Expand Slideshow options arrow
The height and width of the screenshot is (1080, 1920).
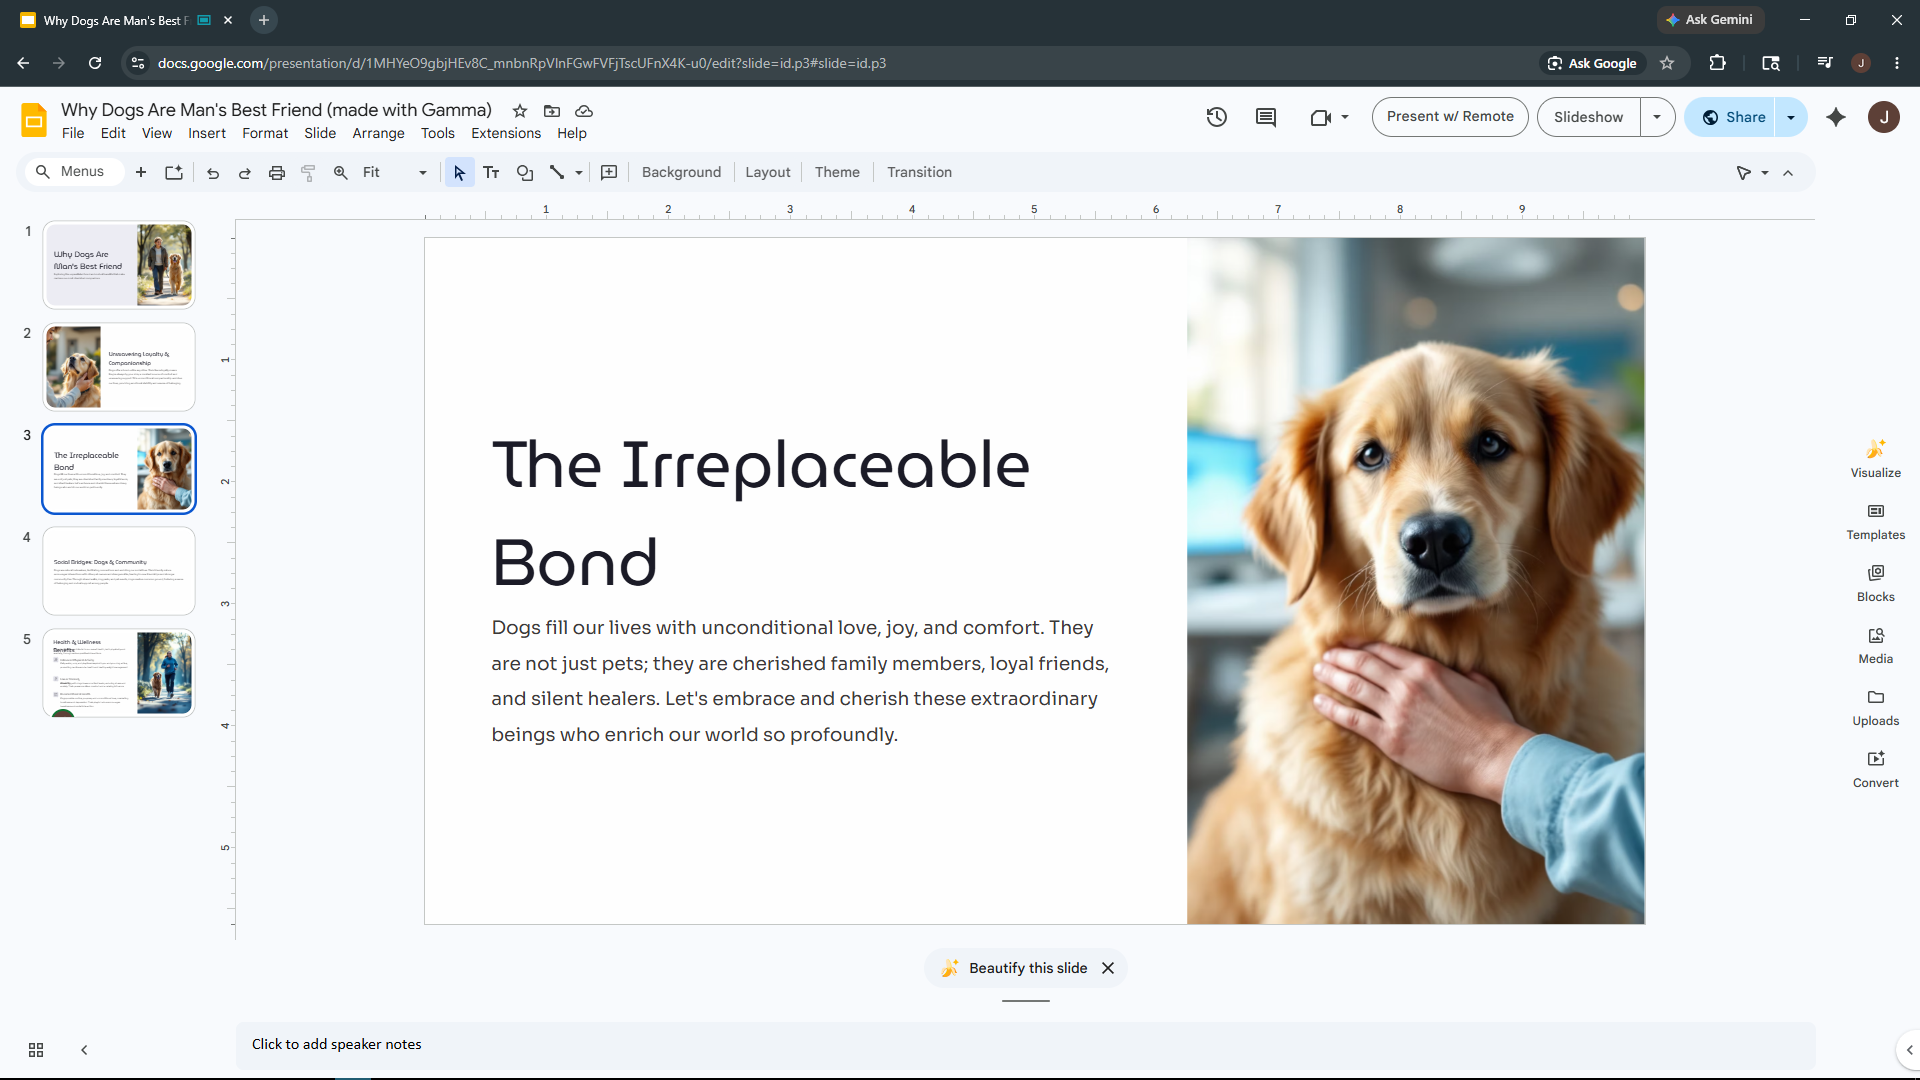point(1657,117)
